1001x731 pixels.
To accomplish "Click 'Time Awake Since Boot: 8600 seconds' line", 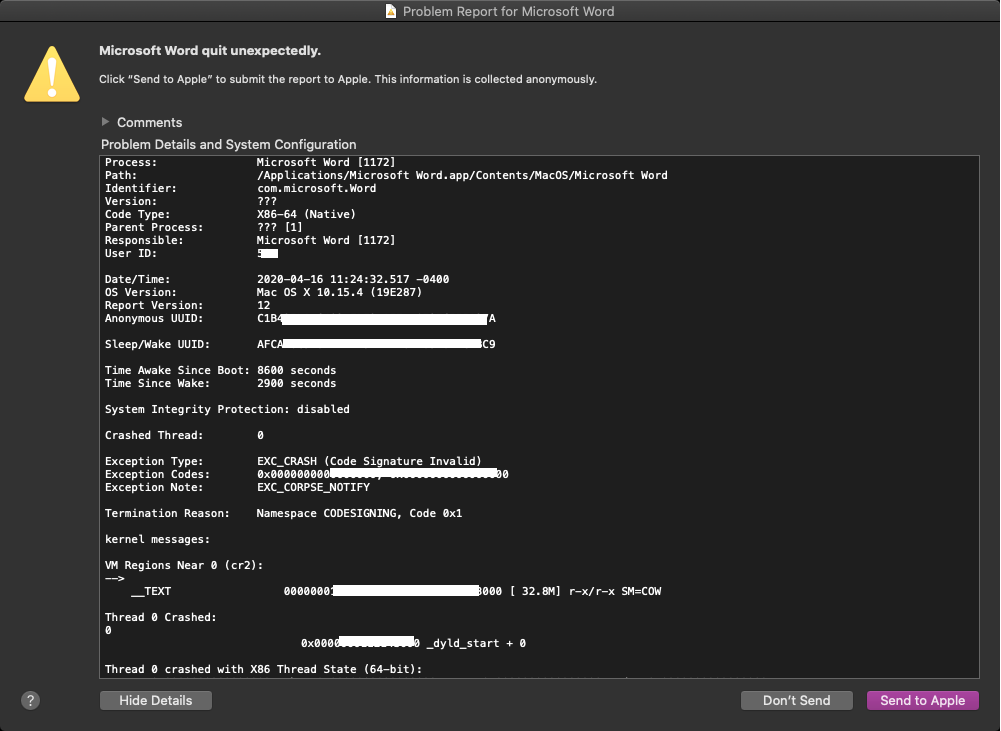I will tap(220, 370).
